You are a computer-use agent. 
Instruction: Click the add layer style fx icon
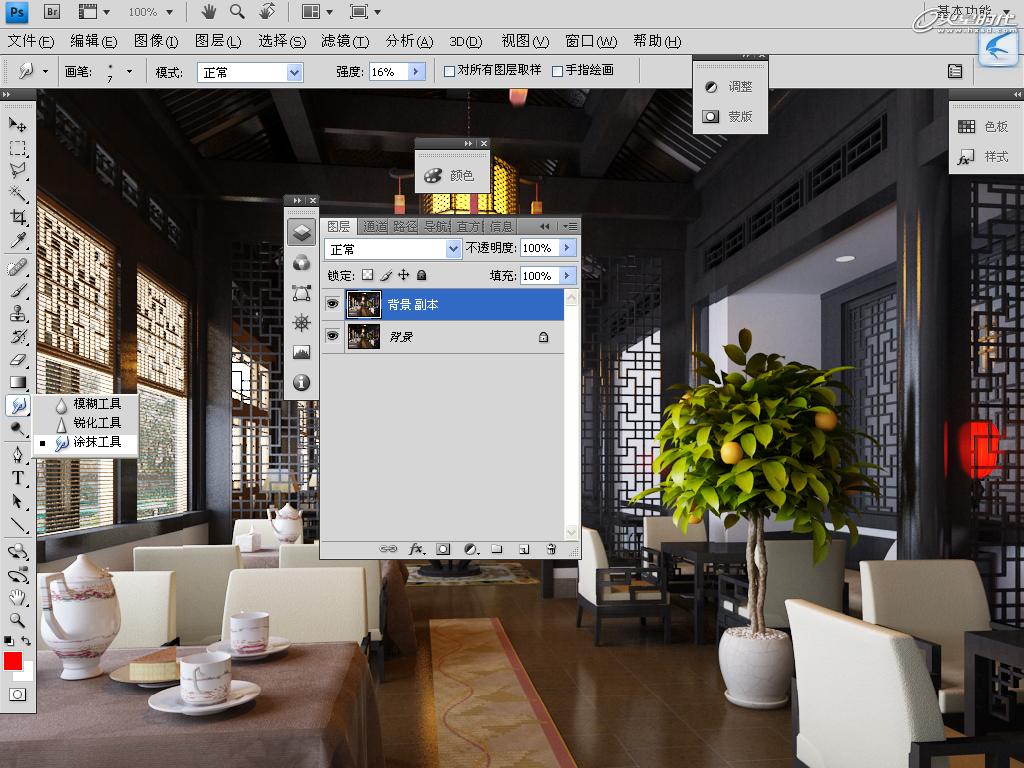416,549
